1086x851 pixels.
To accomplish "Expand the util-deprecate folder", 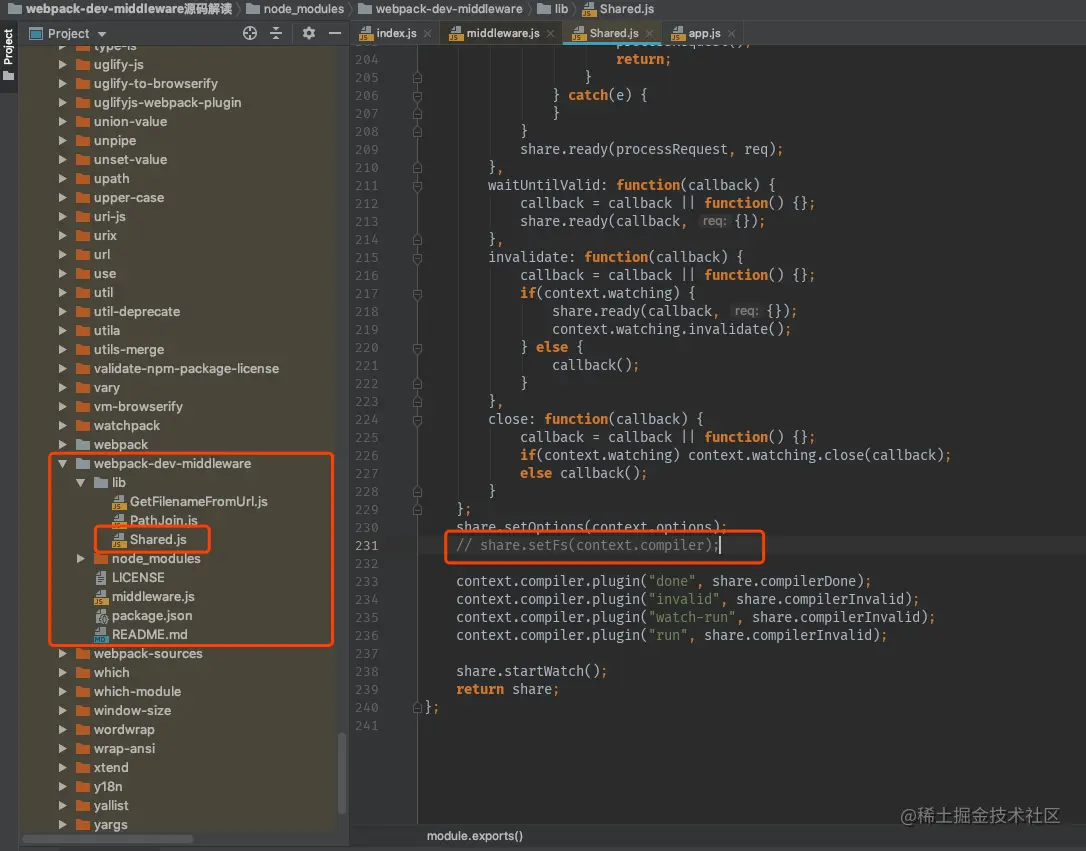I will point(62,312).
